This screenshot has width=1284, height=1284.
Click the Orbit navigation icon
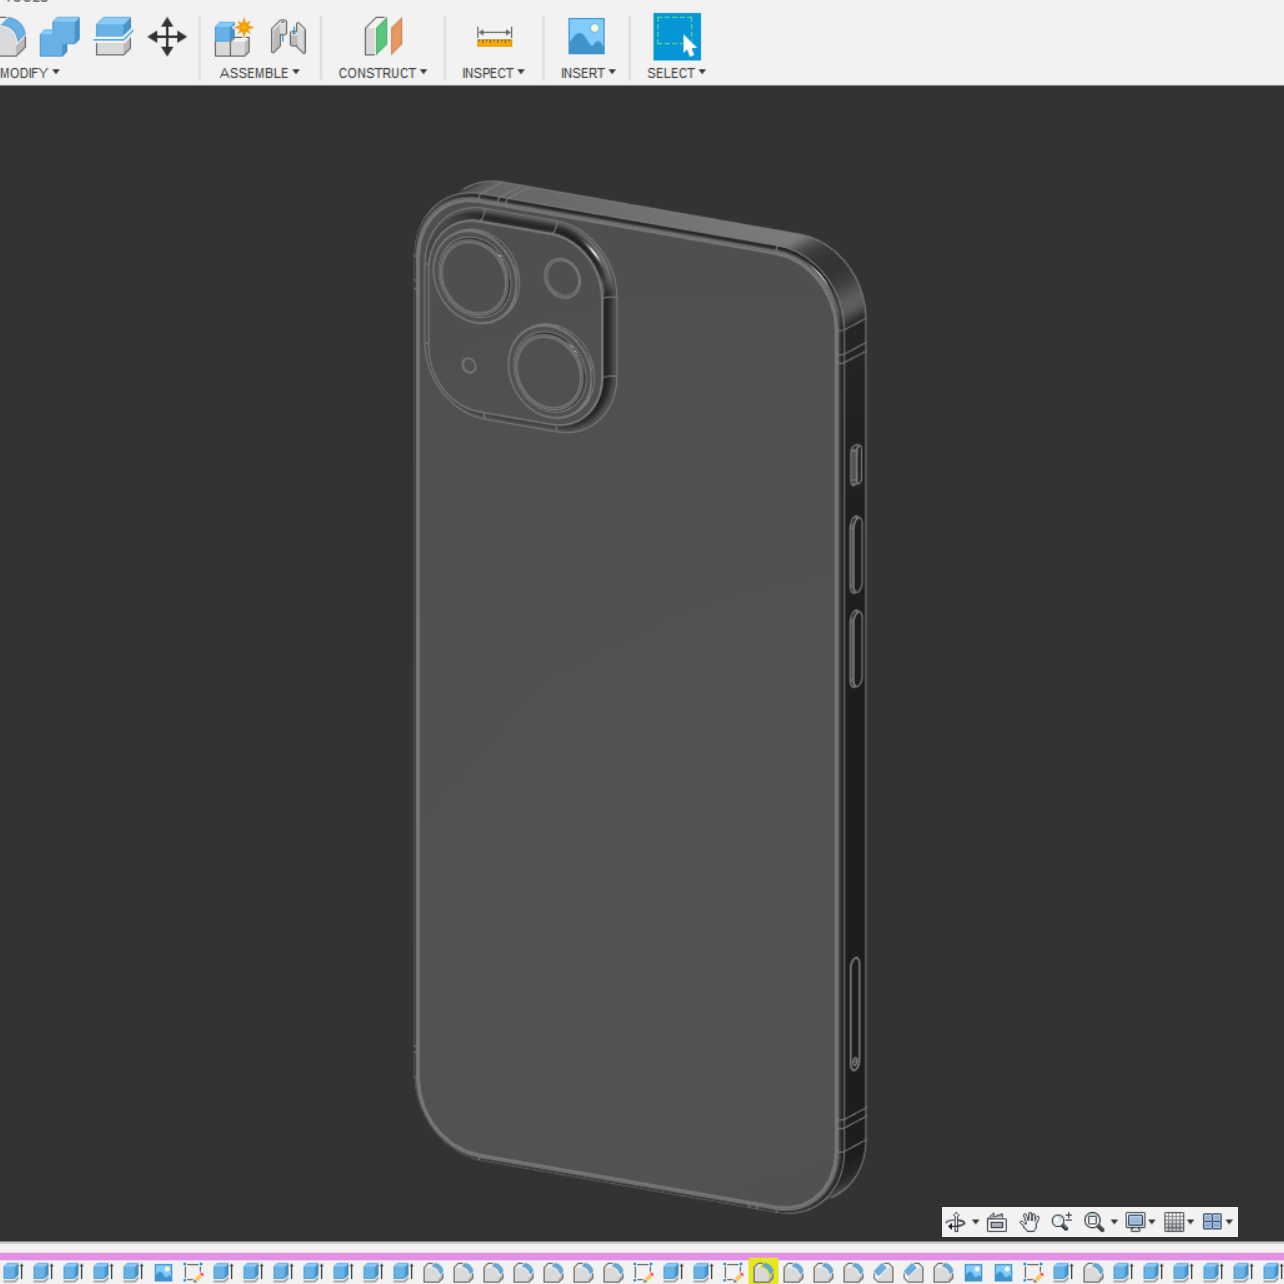956,1222
